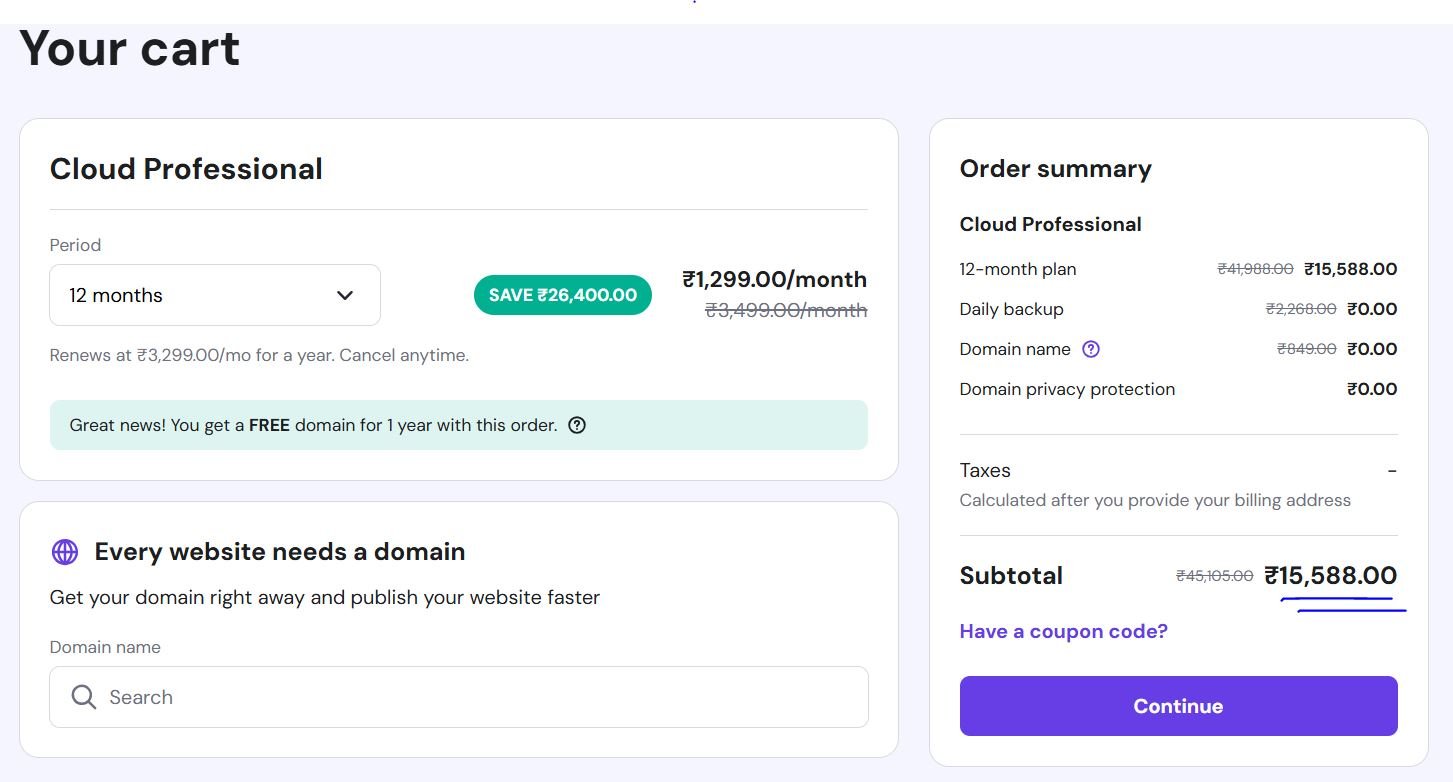The height and width of the screenshot is (782, 1453).
Task: Click the Domain privacy protection line item
Action: click(x=1067, y=389)
